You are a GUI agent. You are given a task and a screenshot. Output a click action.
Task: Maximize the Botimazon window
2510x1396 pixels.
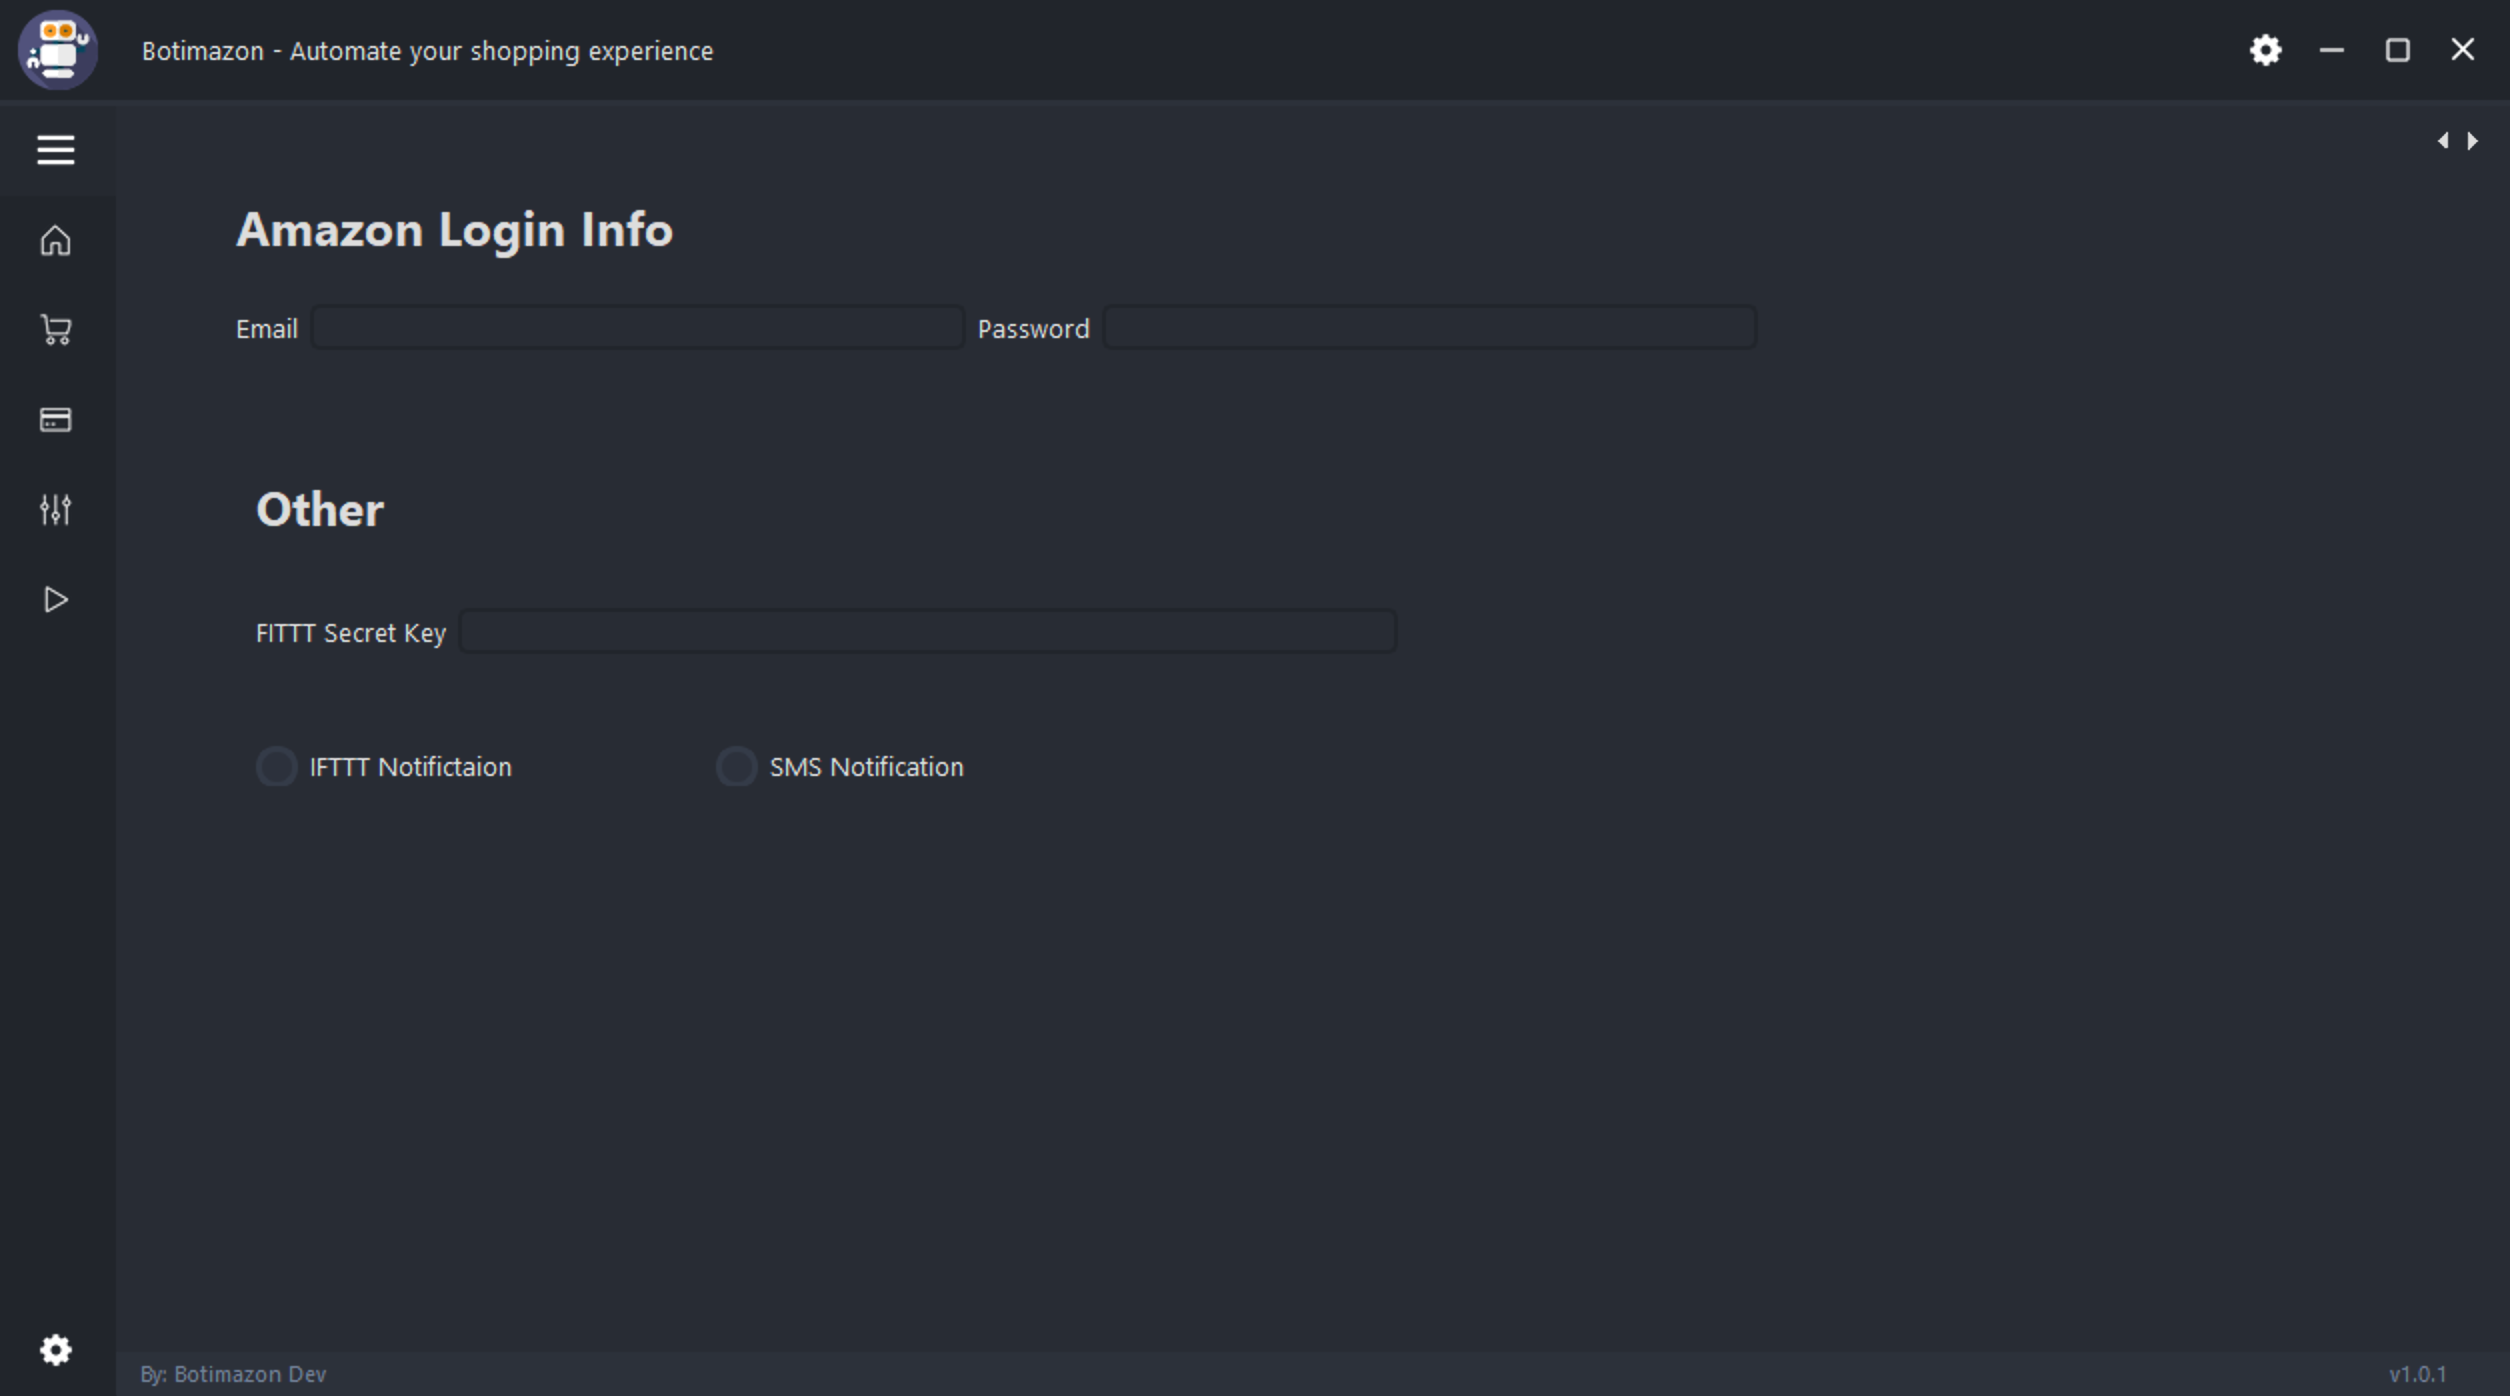(2397, 50)
